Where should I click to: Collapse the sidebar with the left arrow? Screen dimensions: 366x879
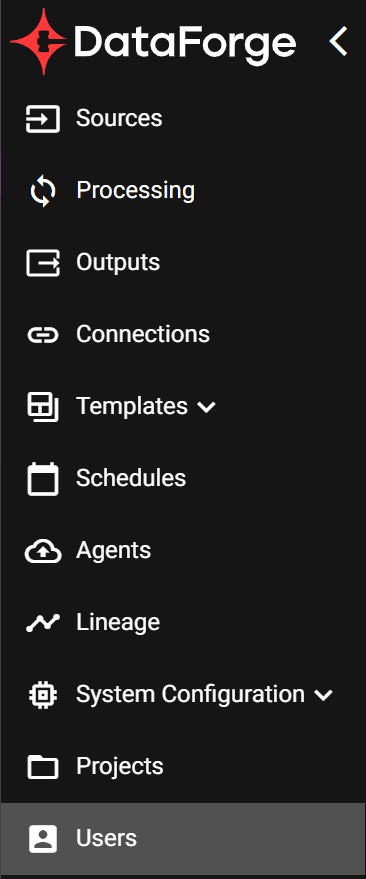tap(339, 41)
